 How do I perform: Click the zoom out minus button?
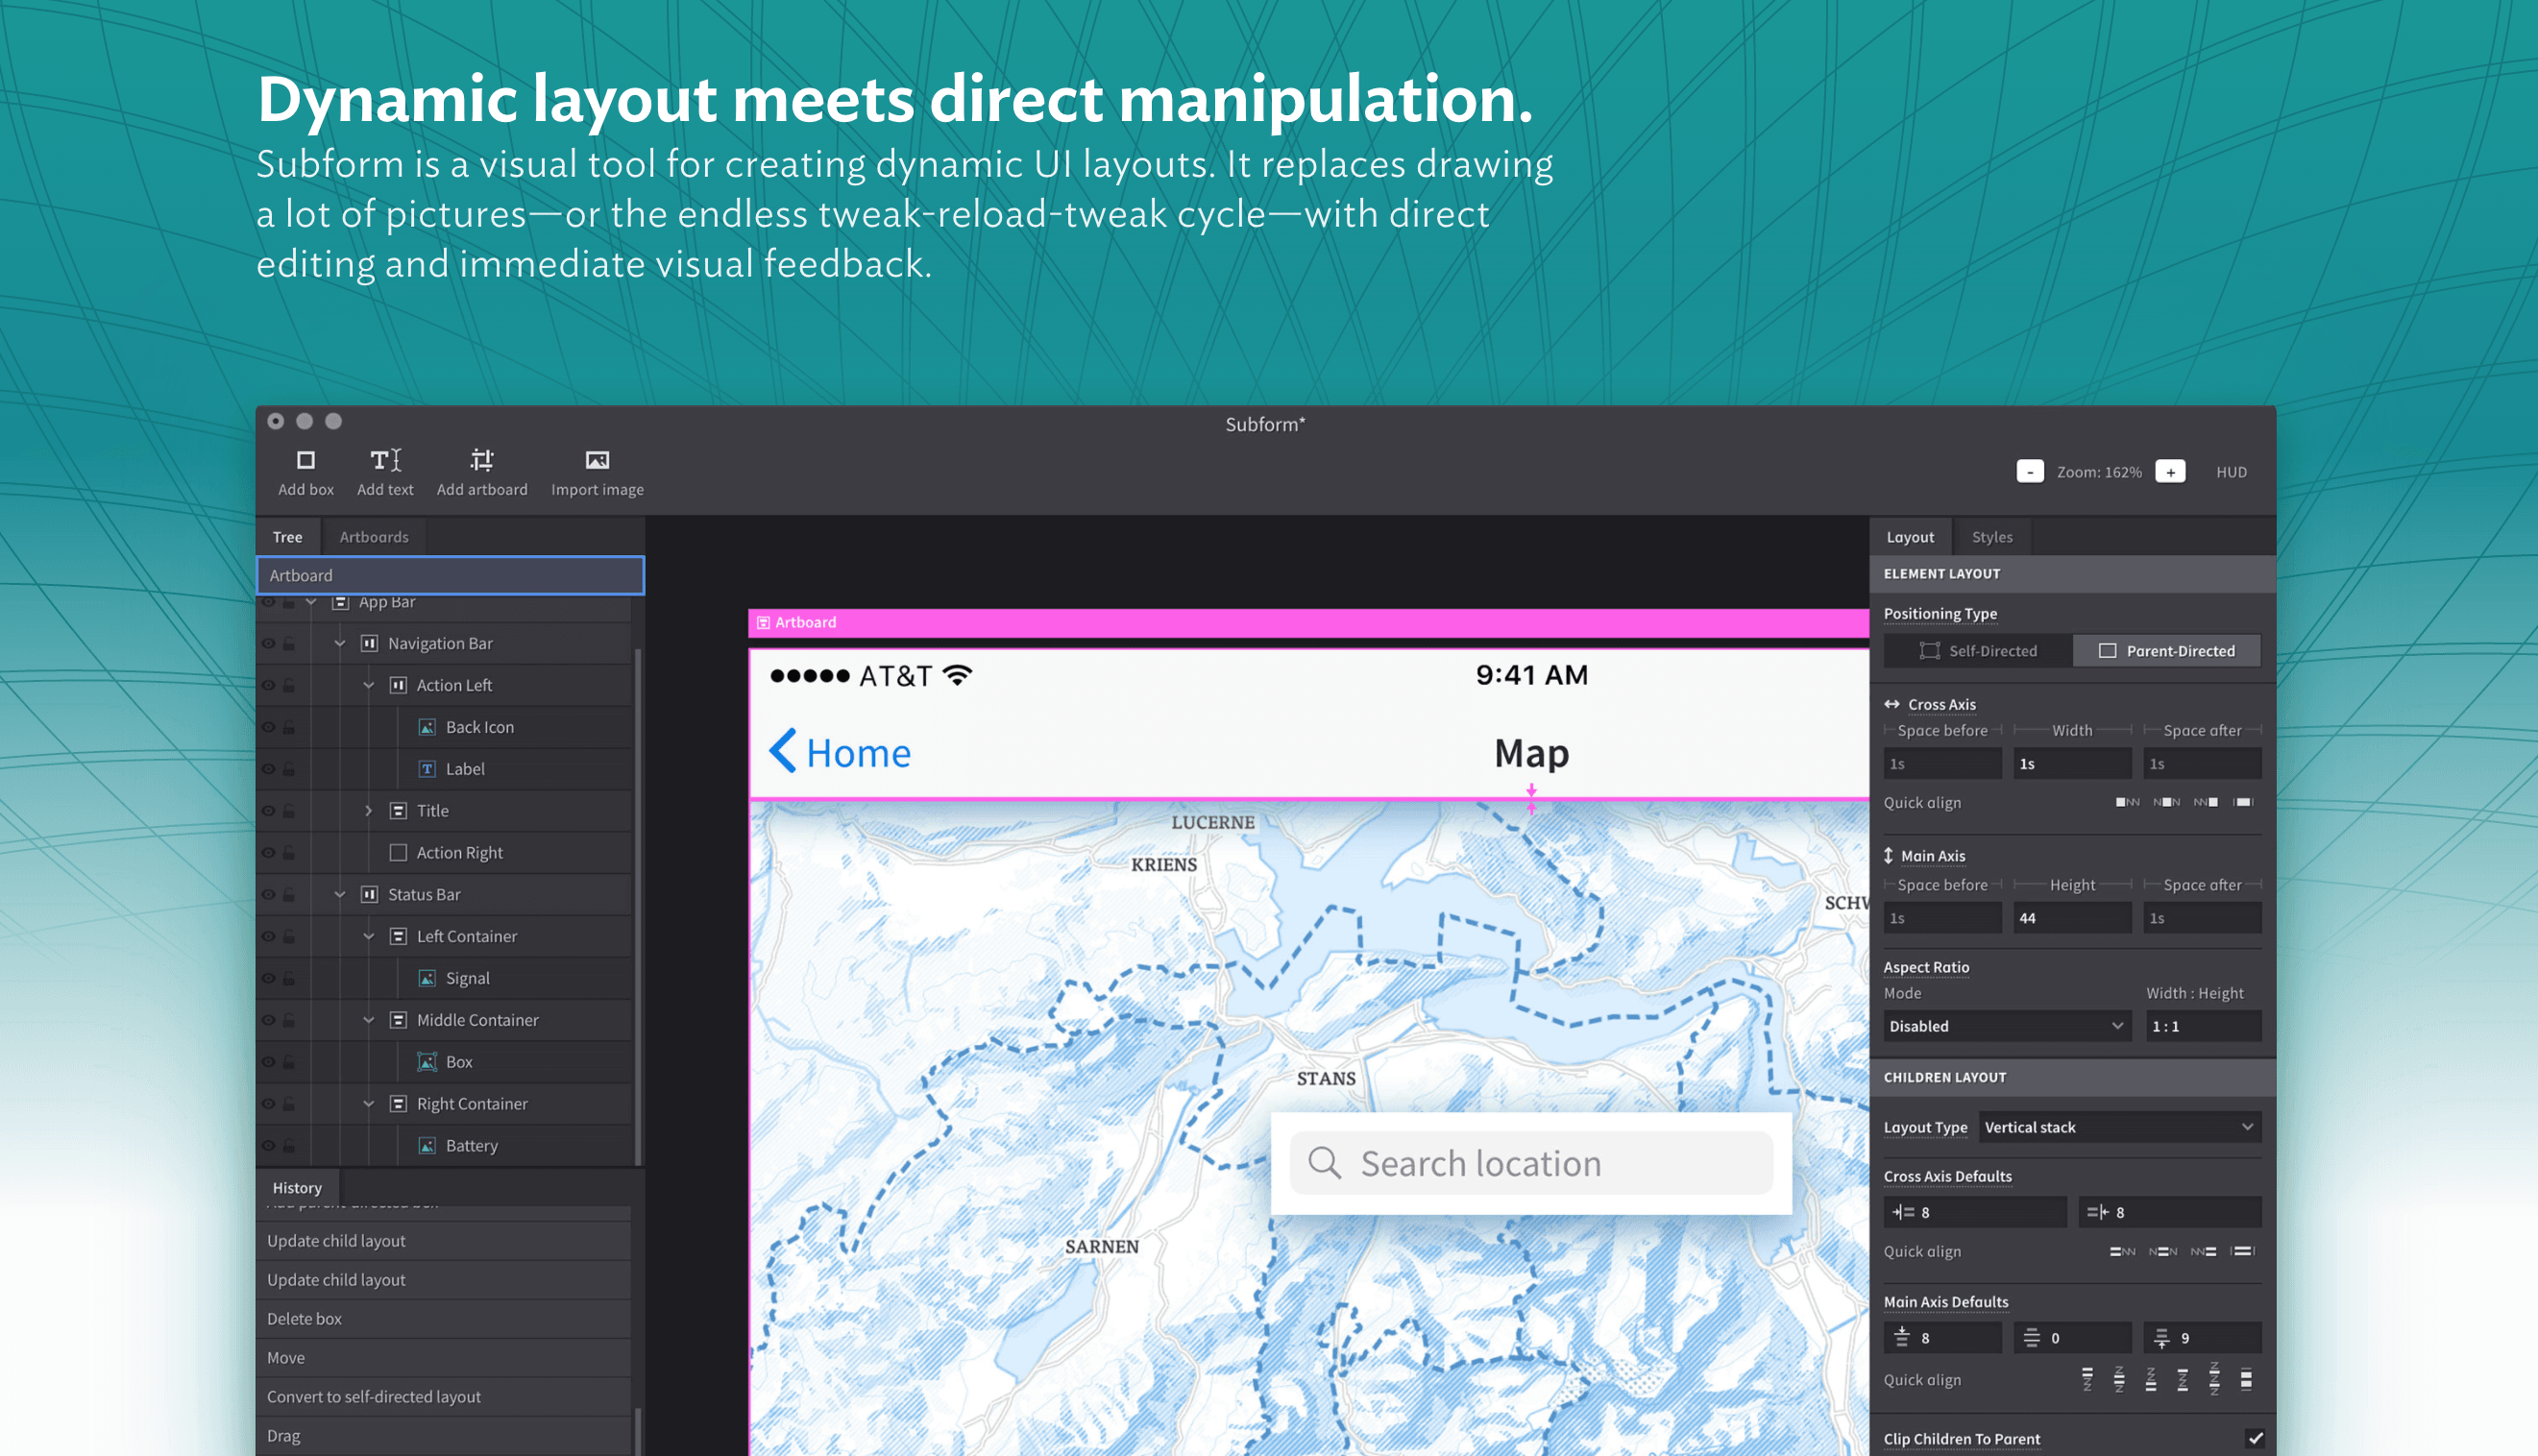coord(2030,472)
